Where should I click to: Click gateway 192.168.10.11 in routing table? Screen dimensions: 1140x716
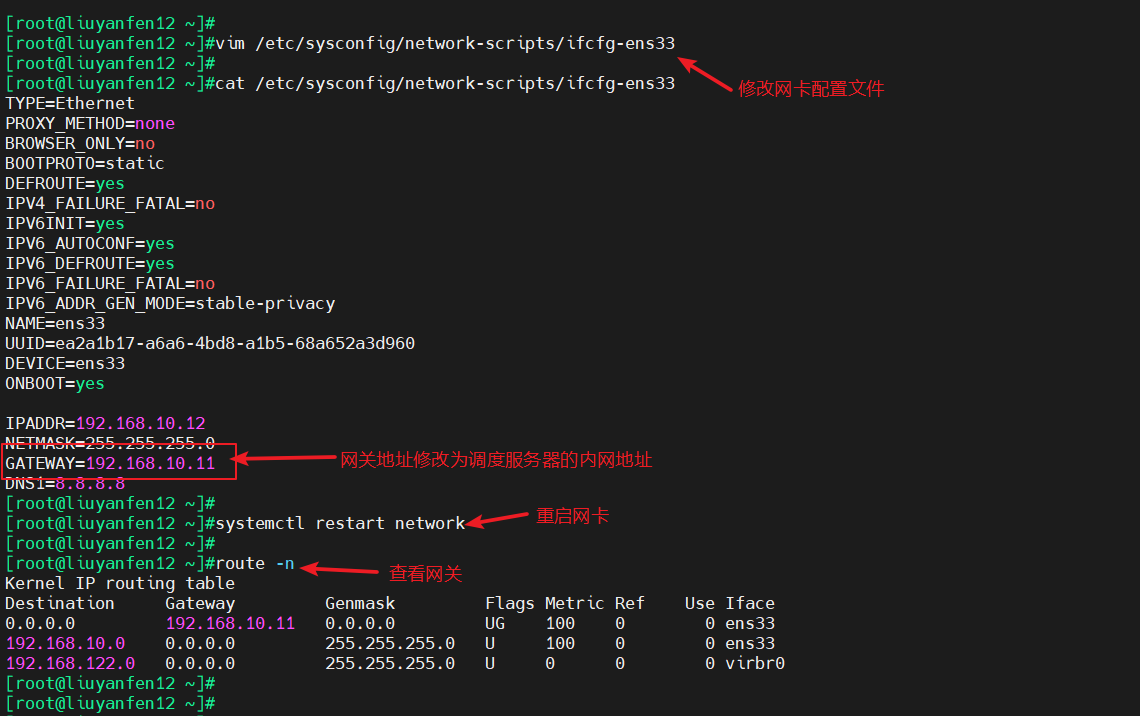tap(230, 623)
